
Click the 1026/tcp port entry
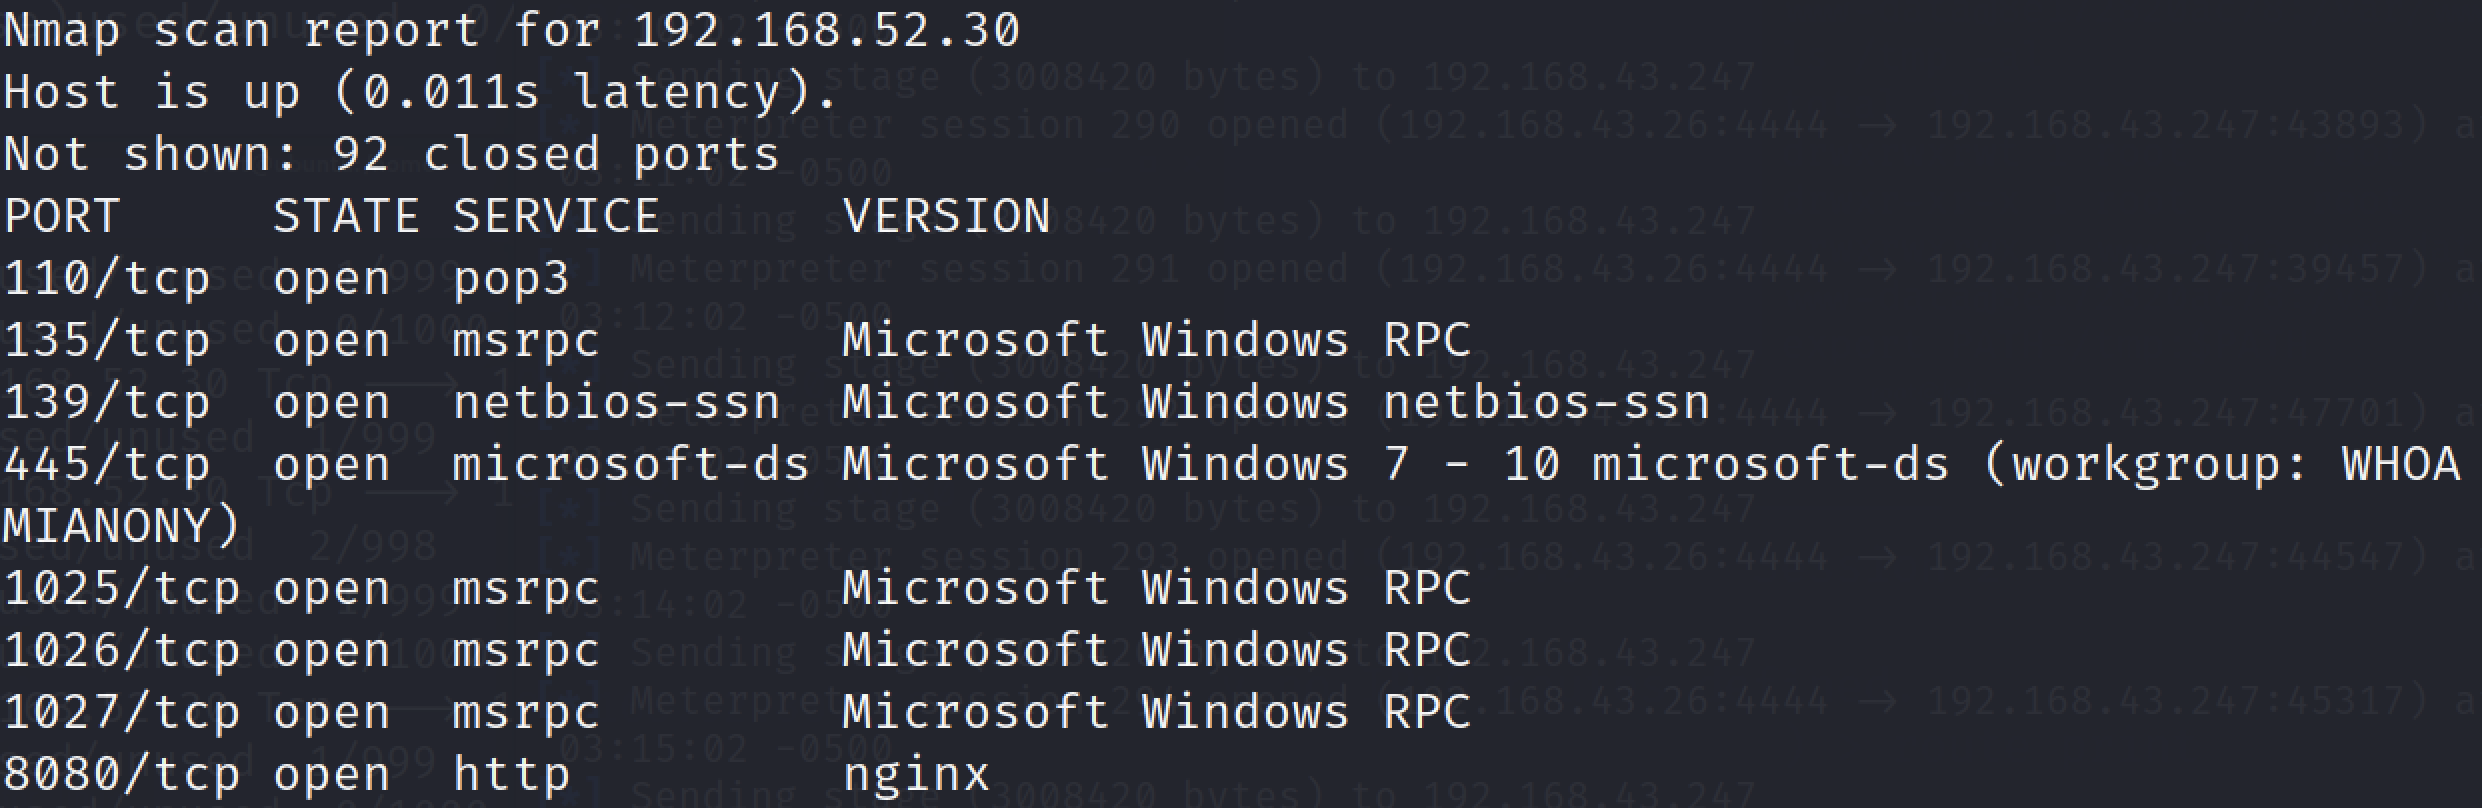pos(121,650)
